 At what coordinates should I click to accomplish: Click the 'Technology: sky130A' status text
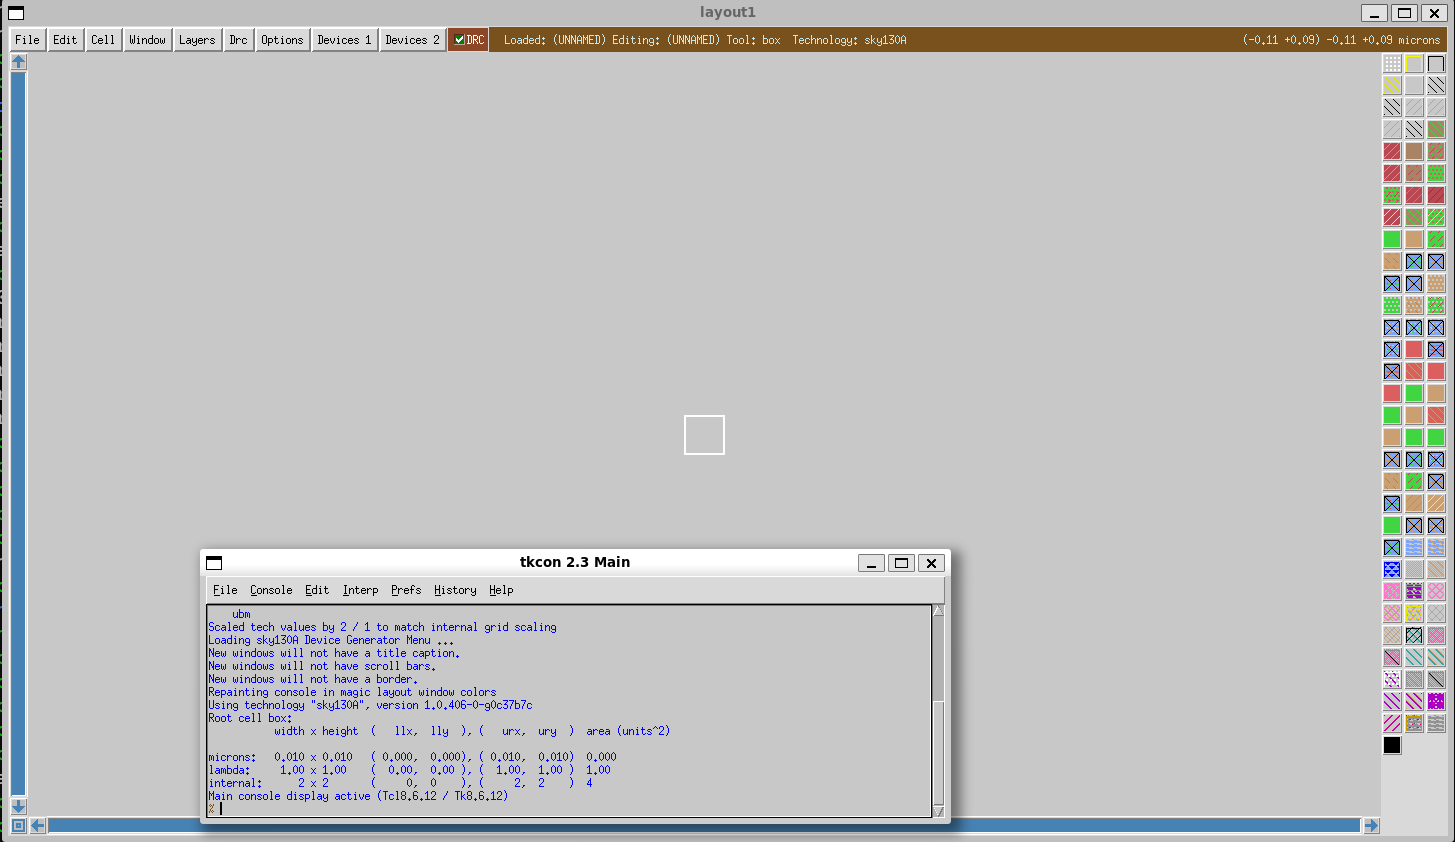click(849, 40)
